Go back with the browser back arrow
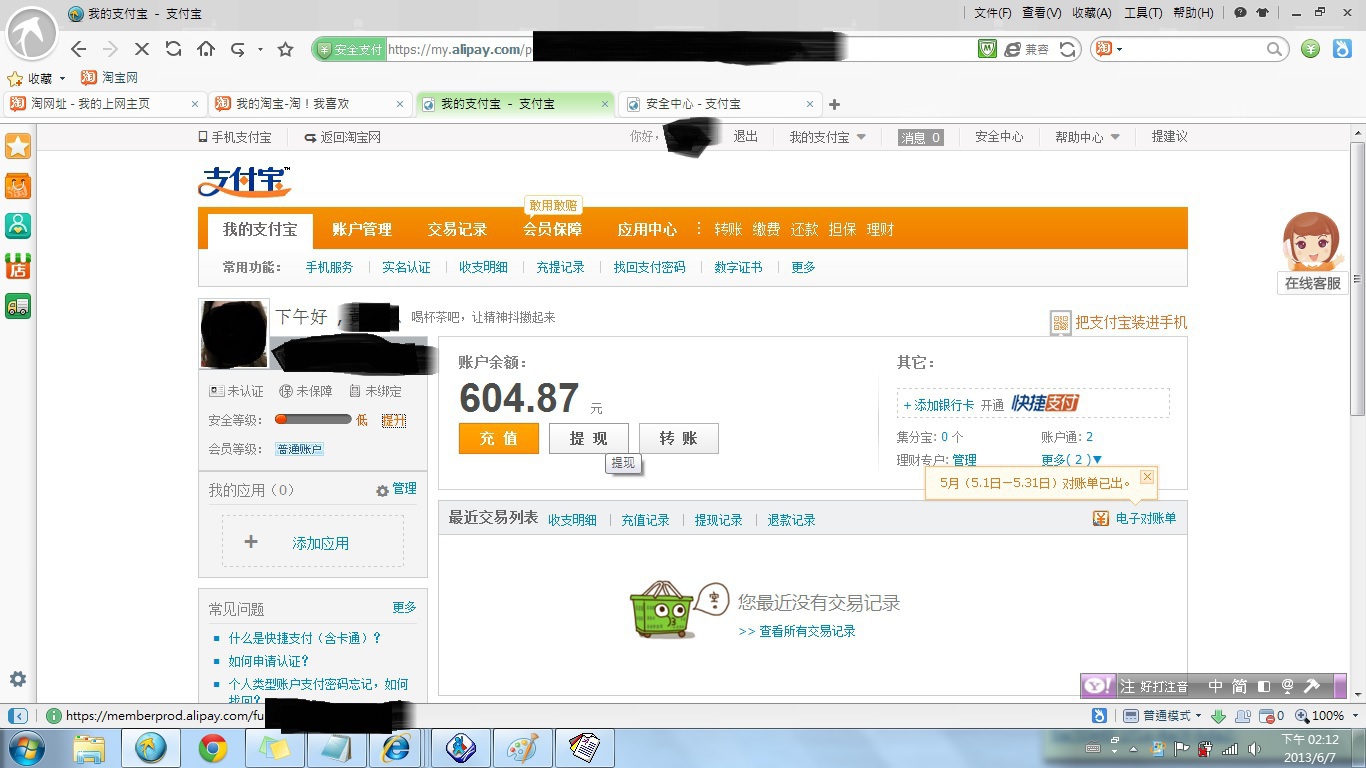 coord(79,49)
